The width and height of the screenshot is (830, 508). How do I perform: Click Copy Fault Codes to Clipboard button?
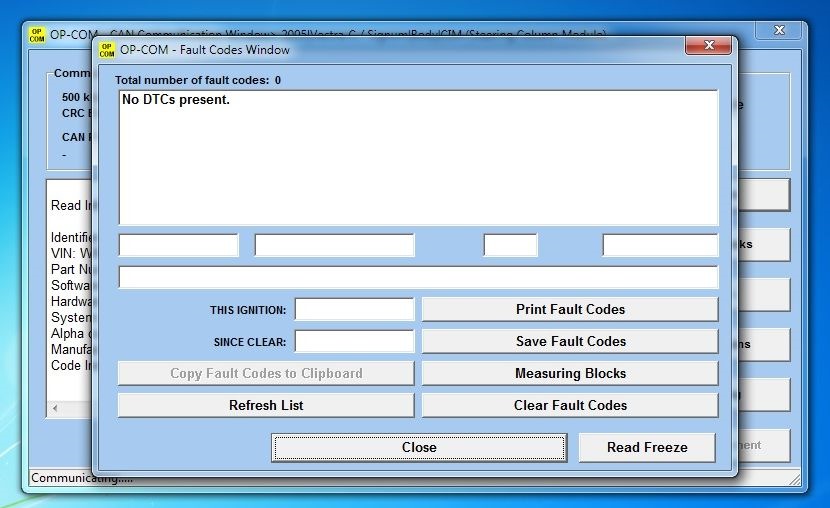pos(266,373)
